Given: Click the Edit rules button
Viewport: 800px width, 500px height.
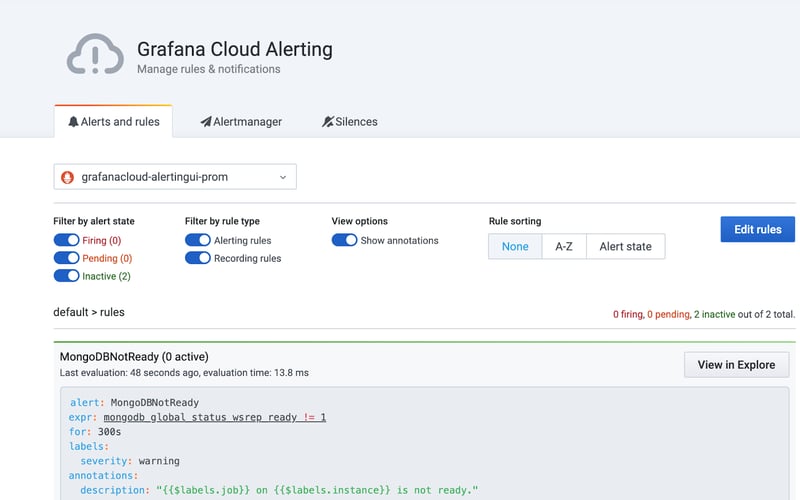Looking at the screenshot, I should click(758, 230).
